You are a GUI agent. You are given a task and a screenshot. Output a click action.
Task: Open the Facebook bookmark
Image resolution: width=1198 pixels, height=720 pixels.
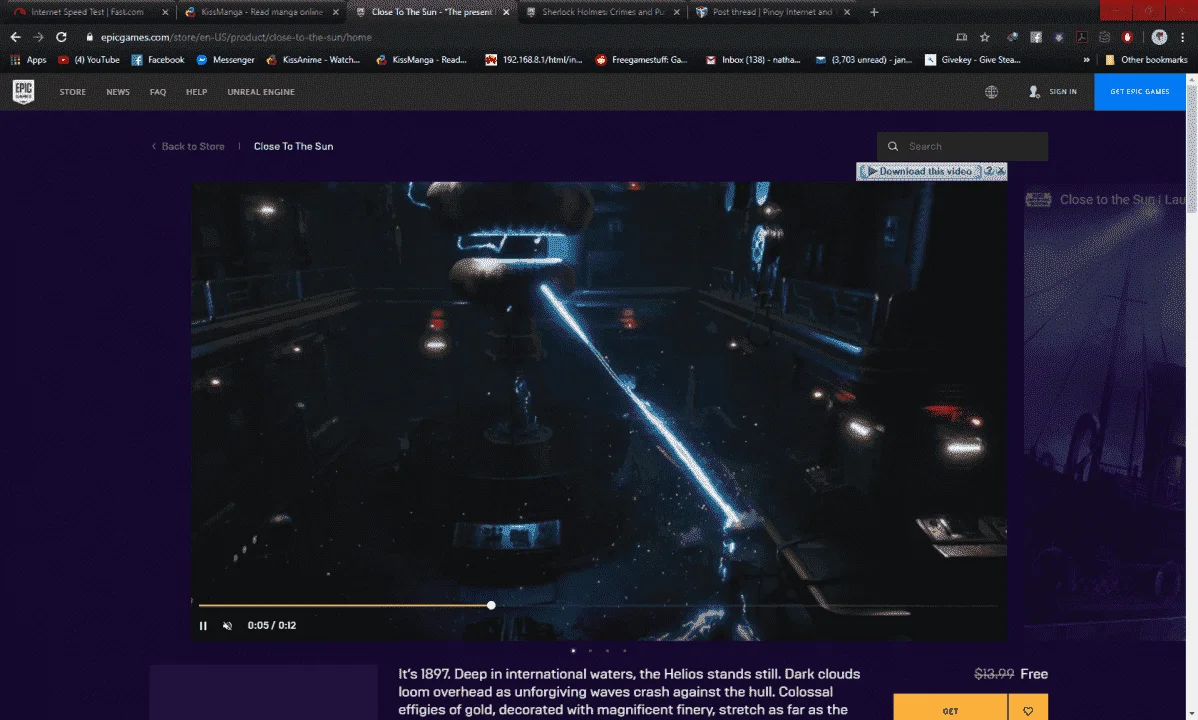(157, 60)
